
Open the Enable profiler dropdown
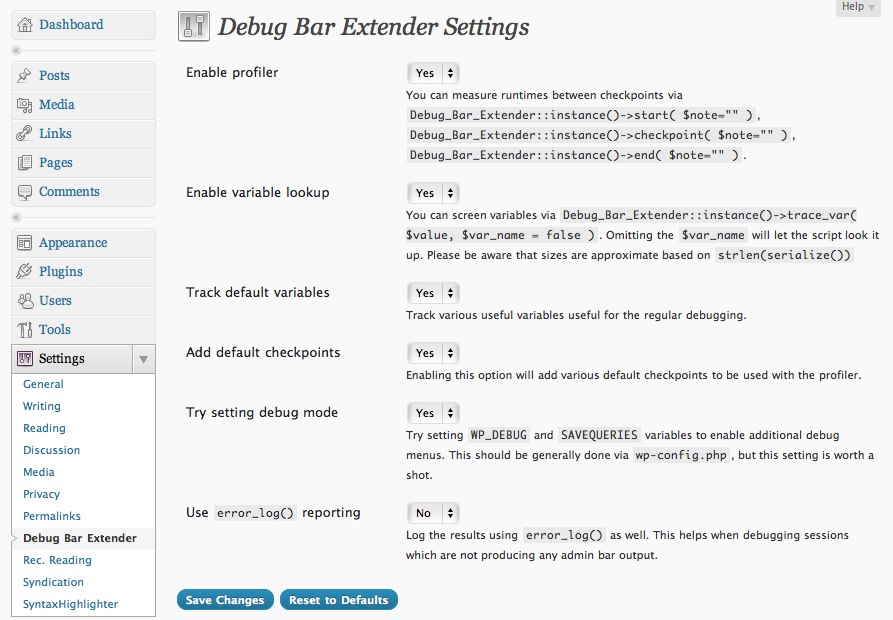[433, 73]
